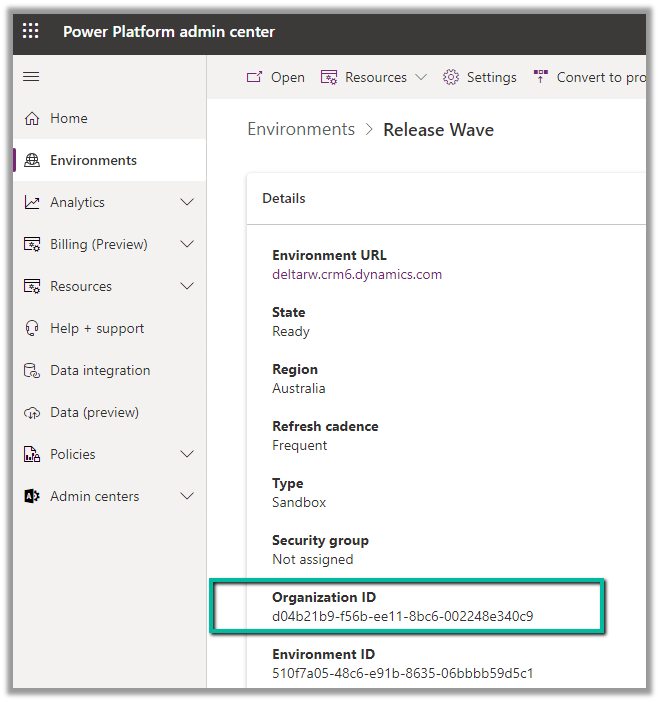Click the Home house icon

[32, 118]
